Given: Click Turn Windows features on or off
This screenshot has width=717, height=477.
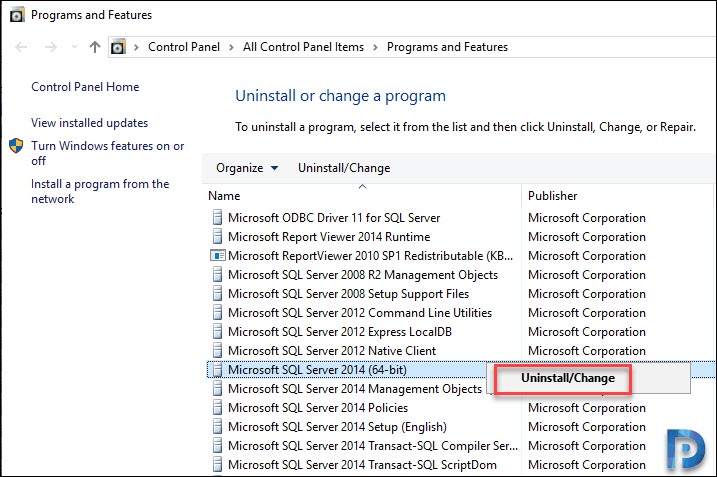Looking at the screenshot, I should click(107, 153).
